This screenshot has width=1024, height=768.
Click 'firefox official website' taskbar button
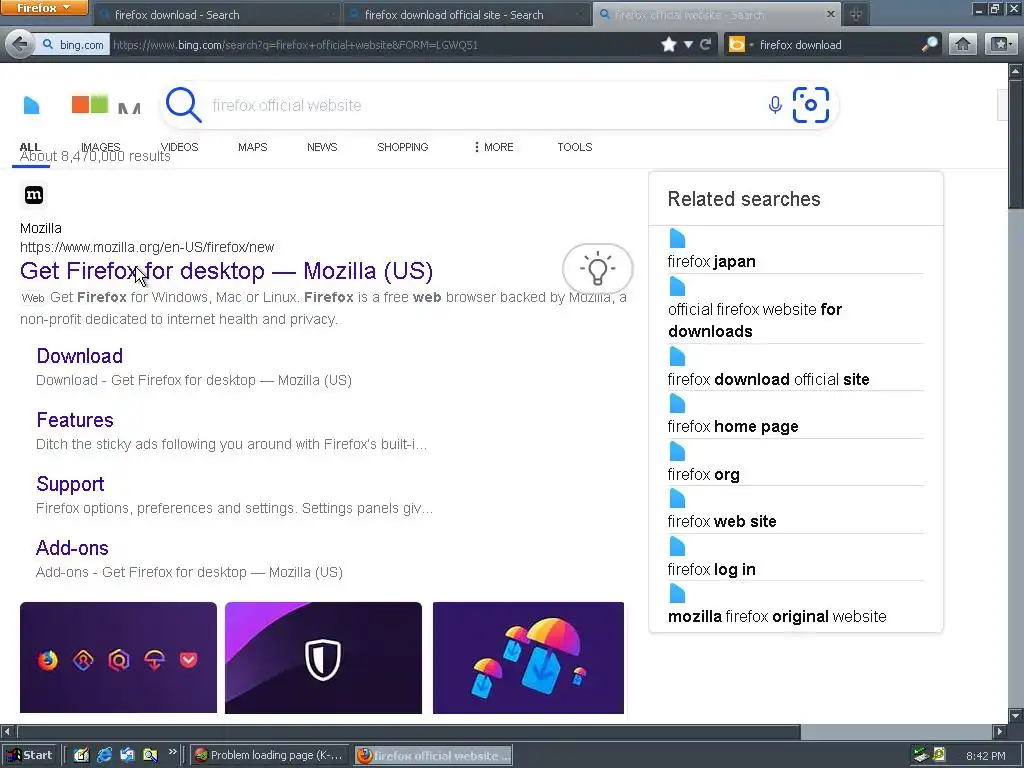[434, 756]
